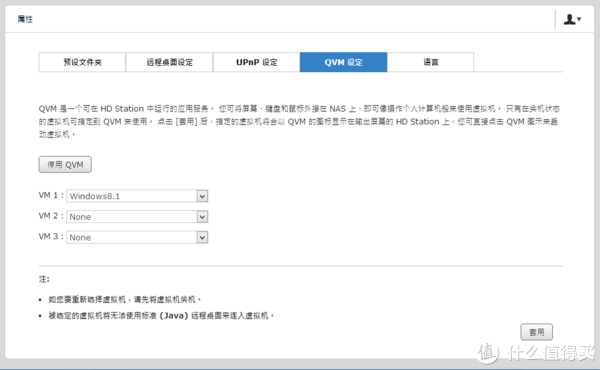Open the UPnP 设定 tab
This screenshot has width=600, height=370.
coord(256,62)
